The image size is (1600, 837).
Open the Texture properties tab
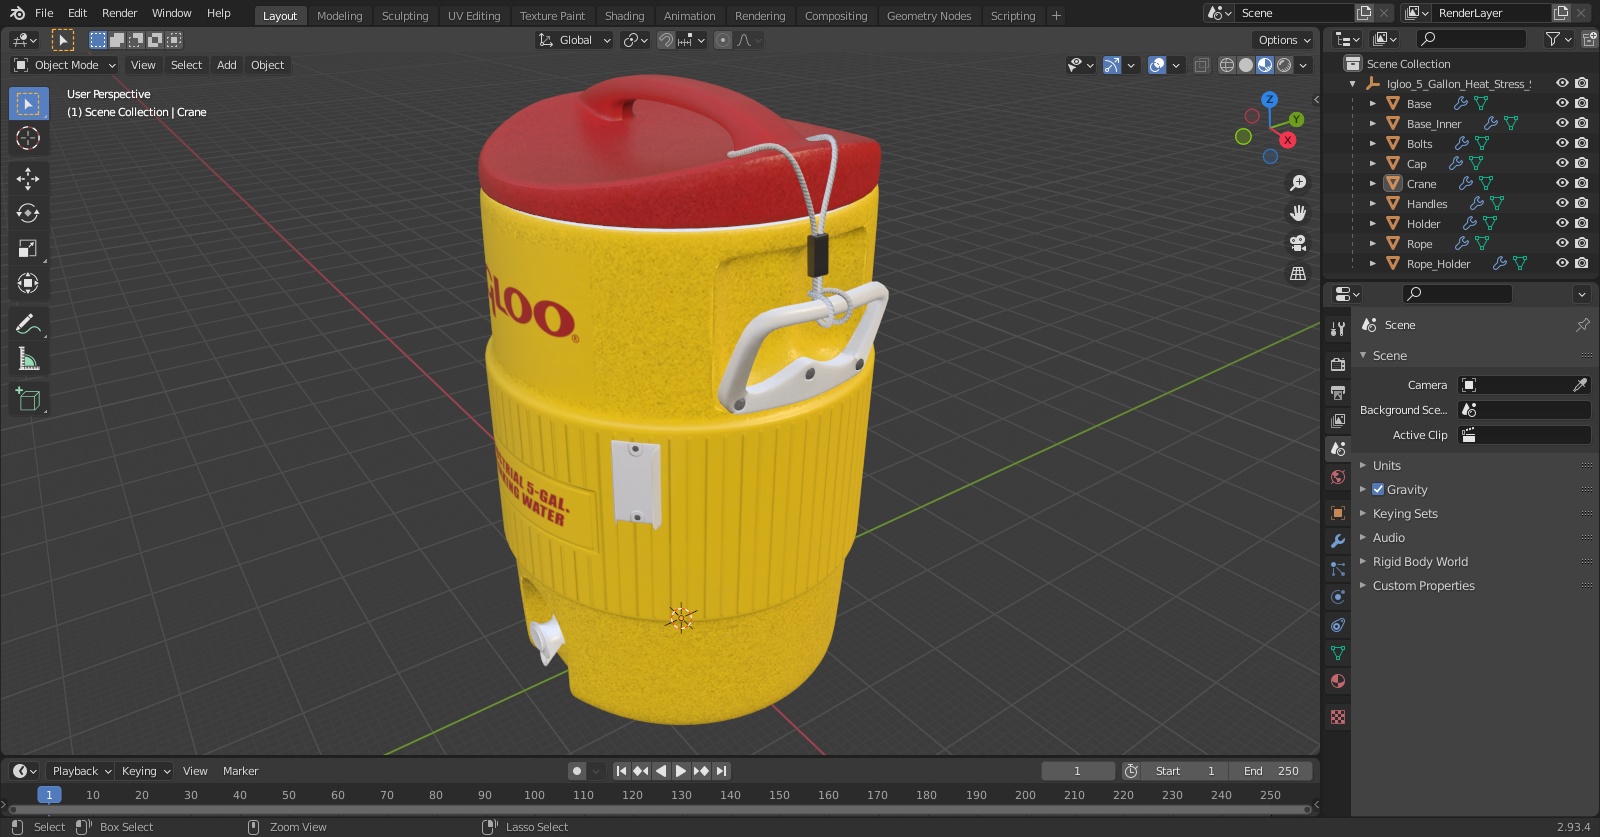(1338, 717)
